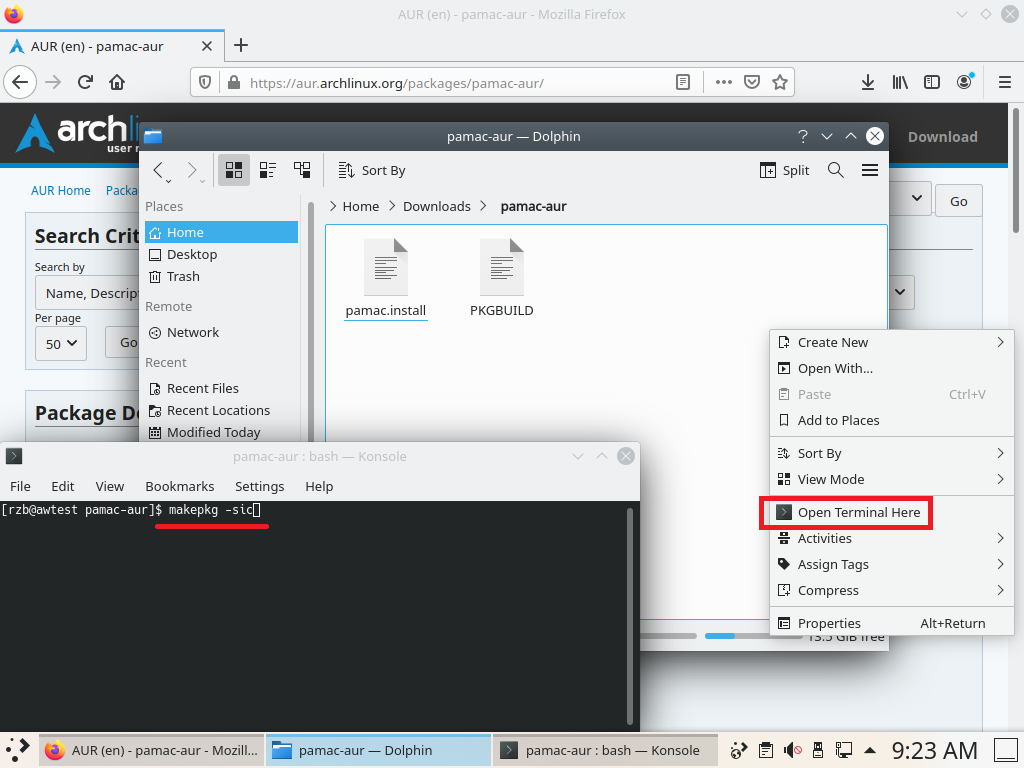Open Firefox downloads panel
The image size is (1024, 768).
coord(868,82)
